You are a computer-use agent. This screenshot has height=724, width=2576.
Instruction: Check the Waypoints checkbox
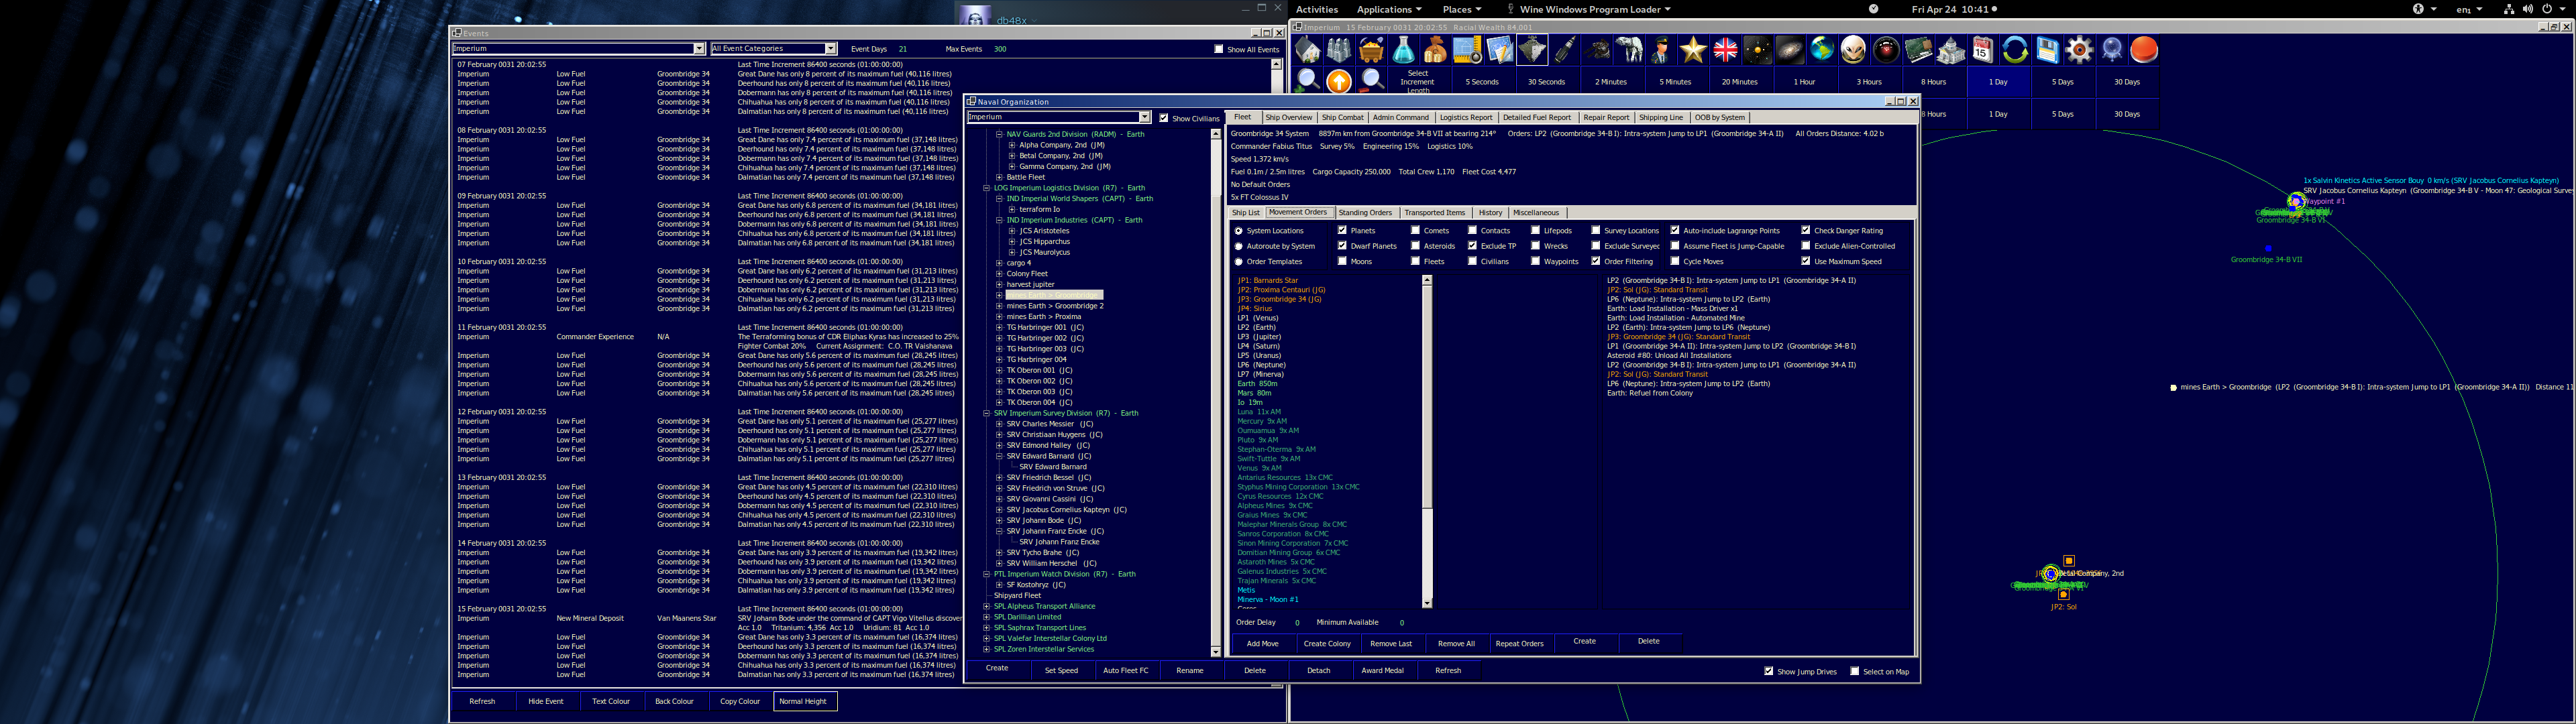1535,261
